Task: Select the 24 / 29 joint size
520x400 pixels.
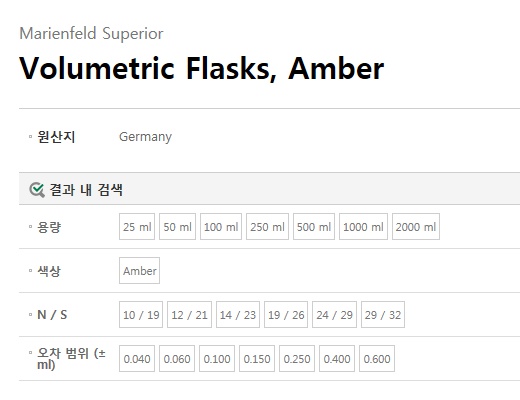Action: click(334, 315)
